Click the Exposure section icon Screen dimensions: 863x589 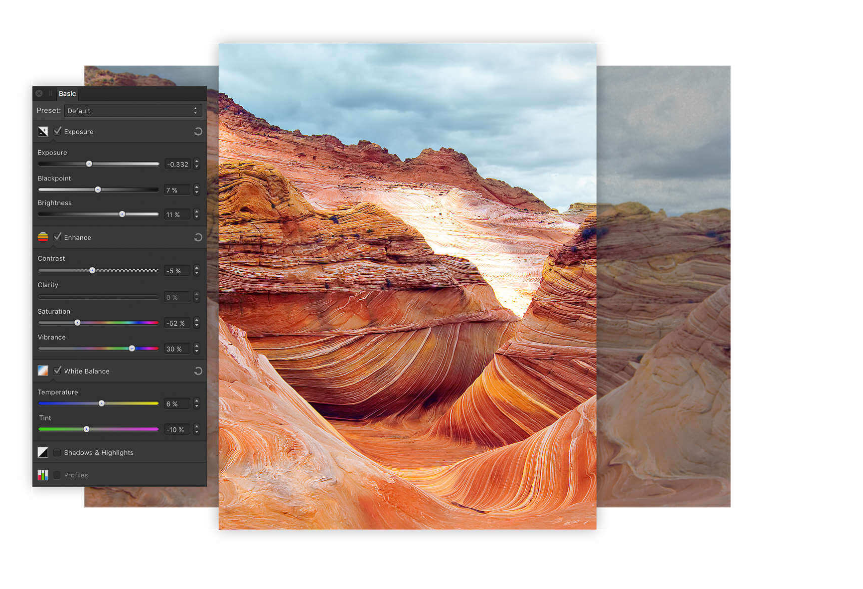tap(43, 132)
